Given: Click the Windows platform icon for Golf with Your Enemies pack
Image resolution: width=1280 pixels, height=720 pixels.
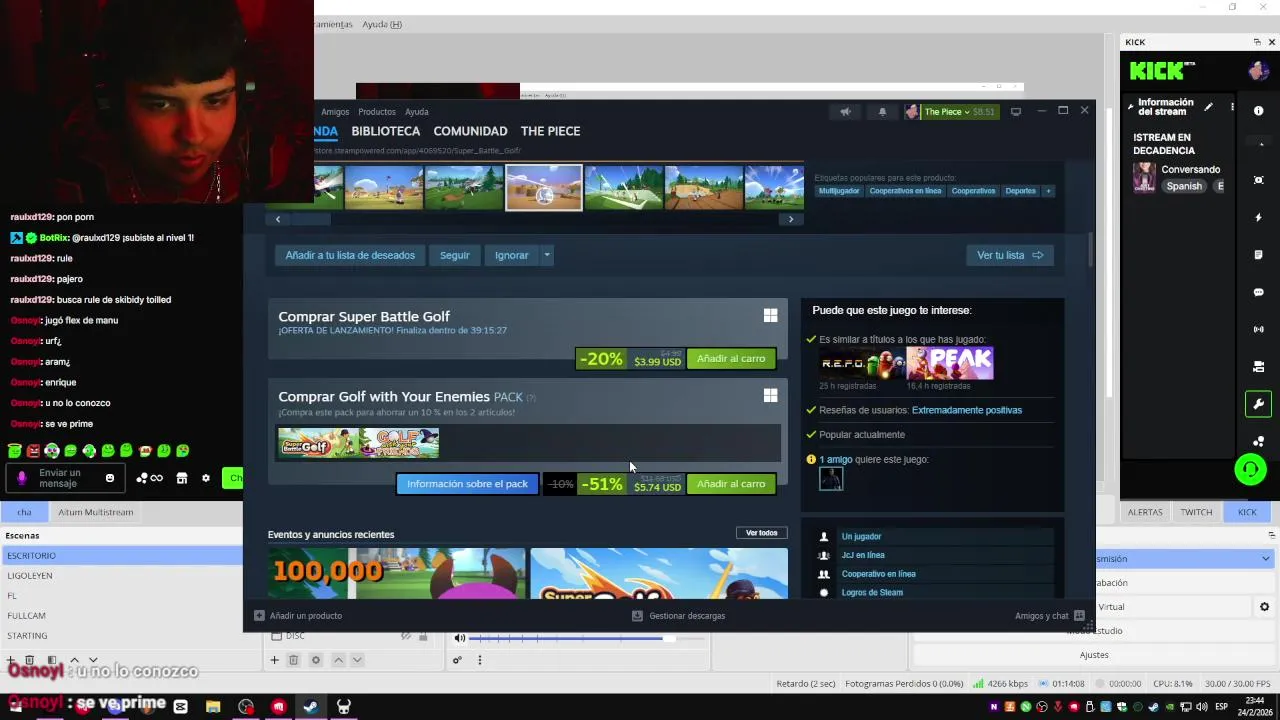Looking at the screenshot, I should click(x=770, y=396).
